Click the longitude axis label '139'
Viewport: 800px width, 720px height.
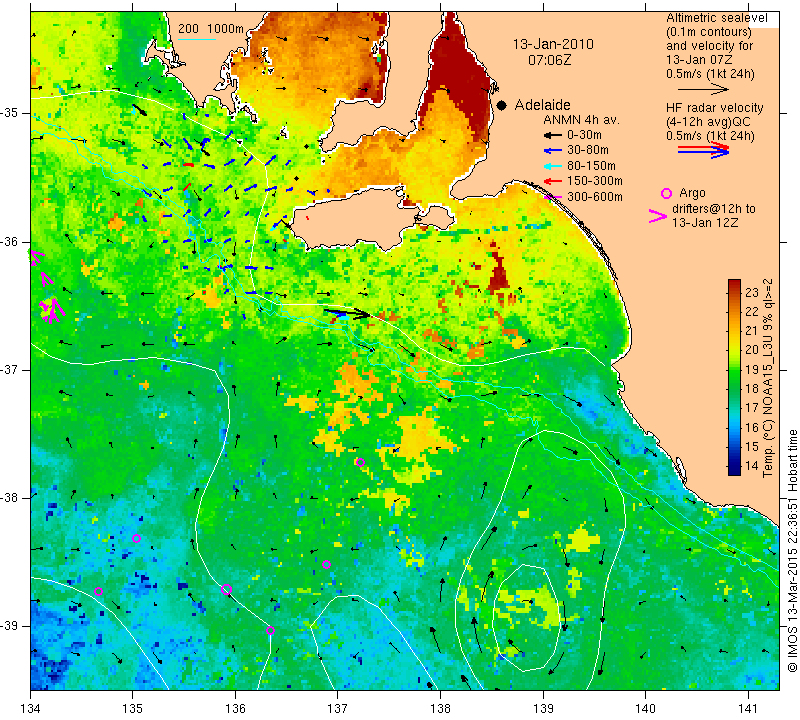[x=543, y=709]
